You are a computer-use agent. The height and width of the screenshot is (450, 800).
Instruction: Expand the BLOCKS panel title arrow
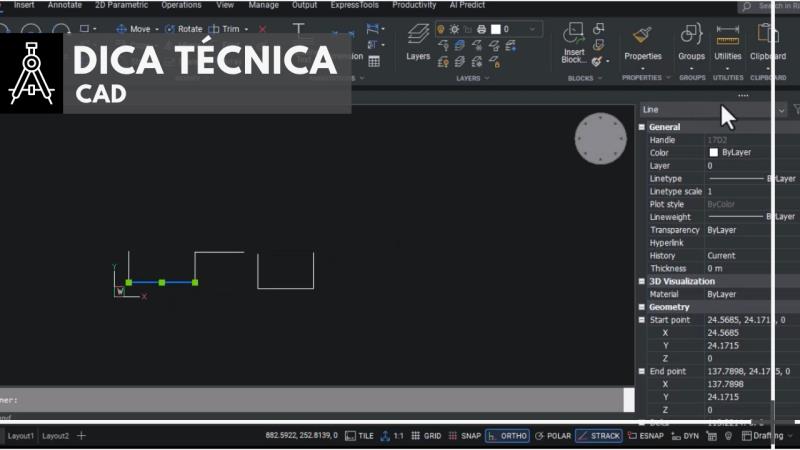coord(600,78)
